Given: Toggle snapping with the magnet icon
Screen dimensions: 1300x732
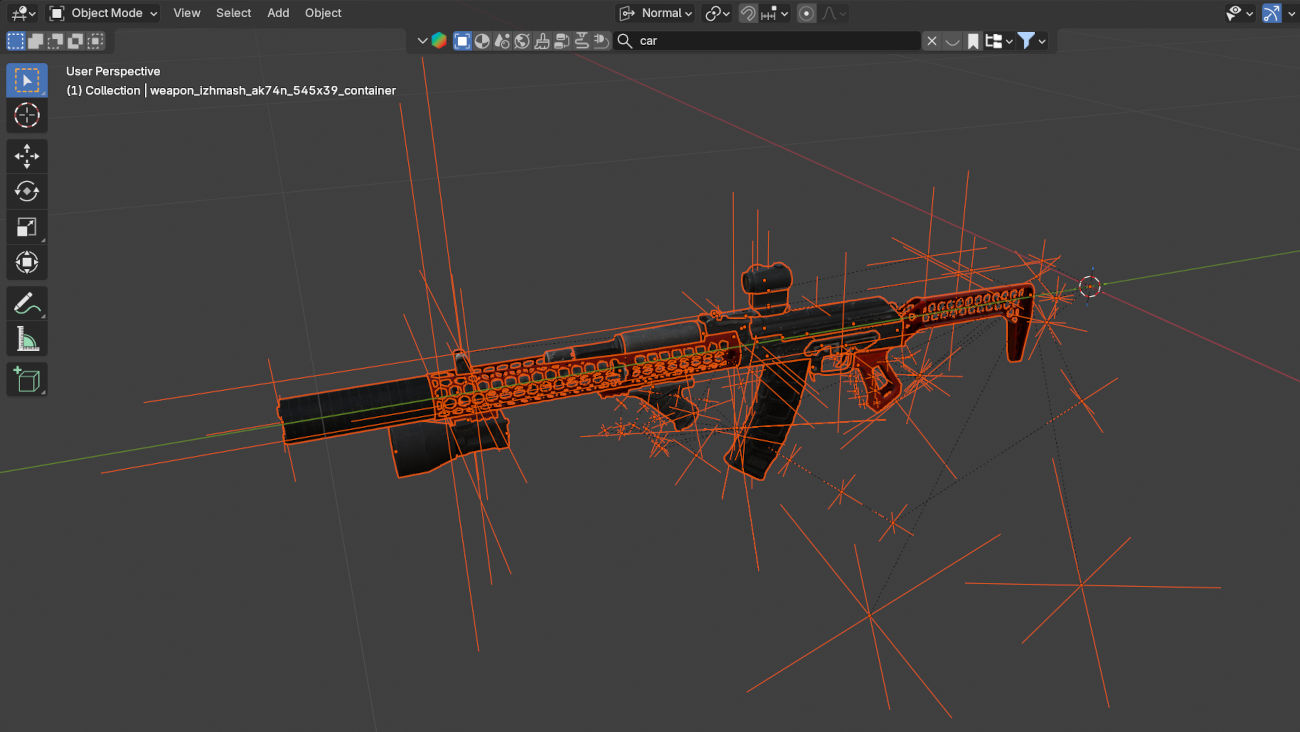Looking at the screenshot, I should [748, 13].
